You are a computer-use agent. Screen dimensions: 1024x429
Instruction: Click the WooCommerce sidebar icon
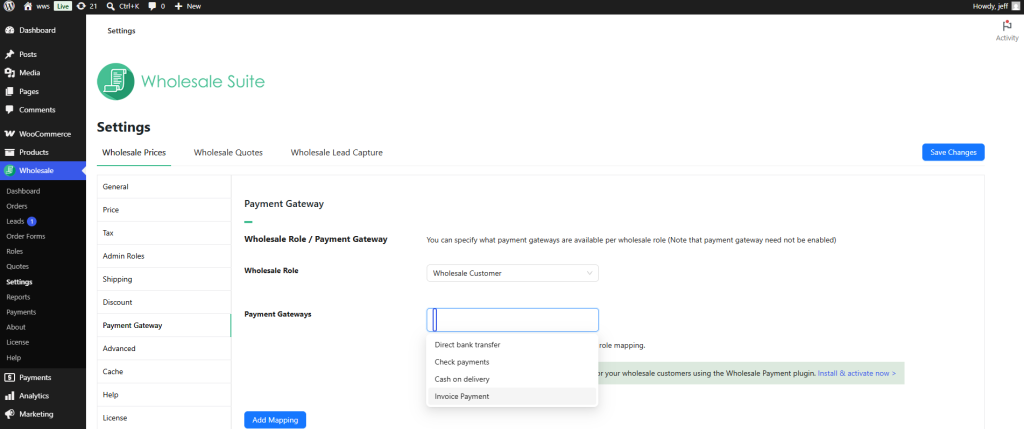tap(9, 134)
